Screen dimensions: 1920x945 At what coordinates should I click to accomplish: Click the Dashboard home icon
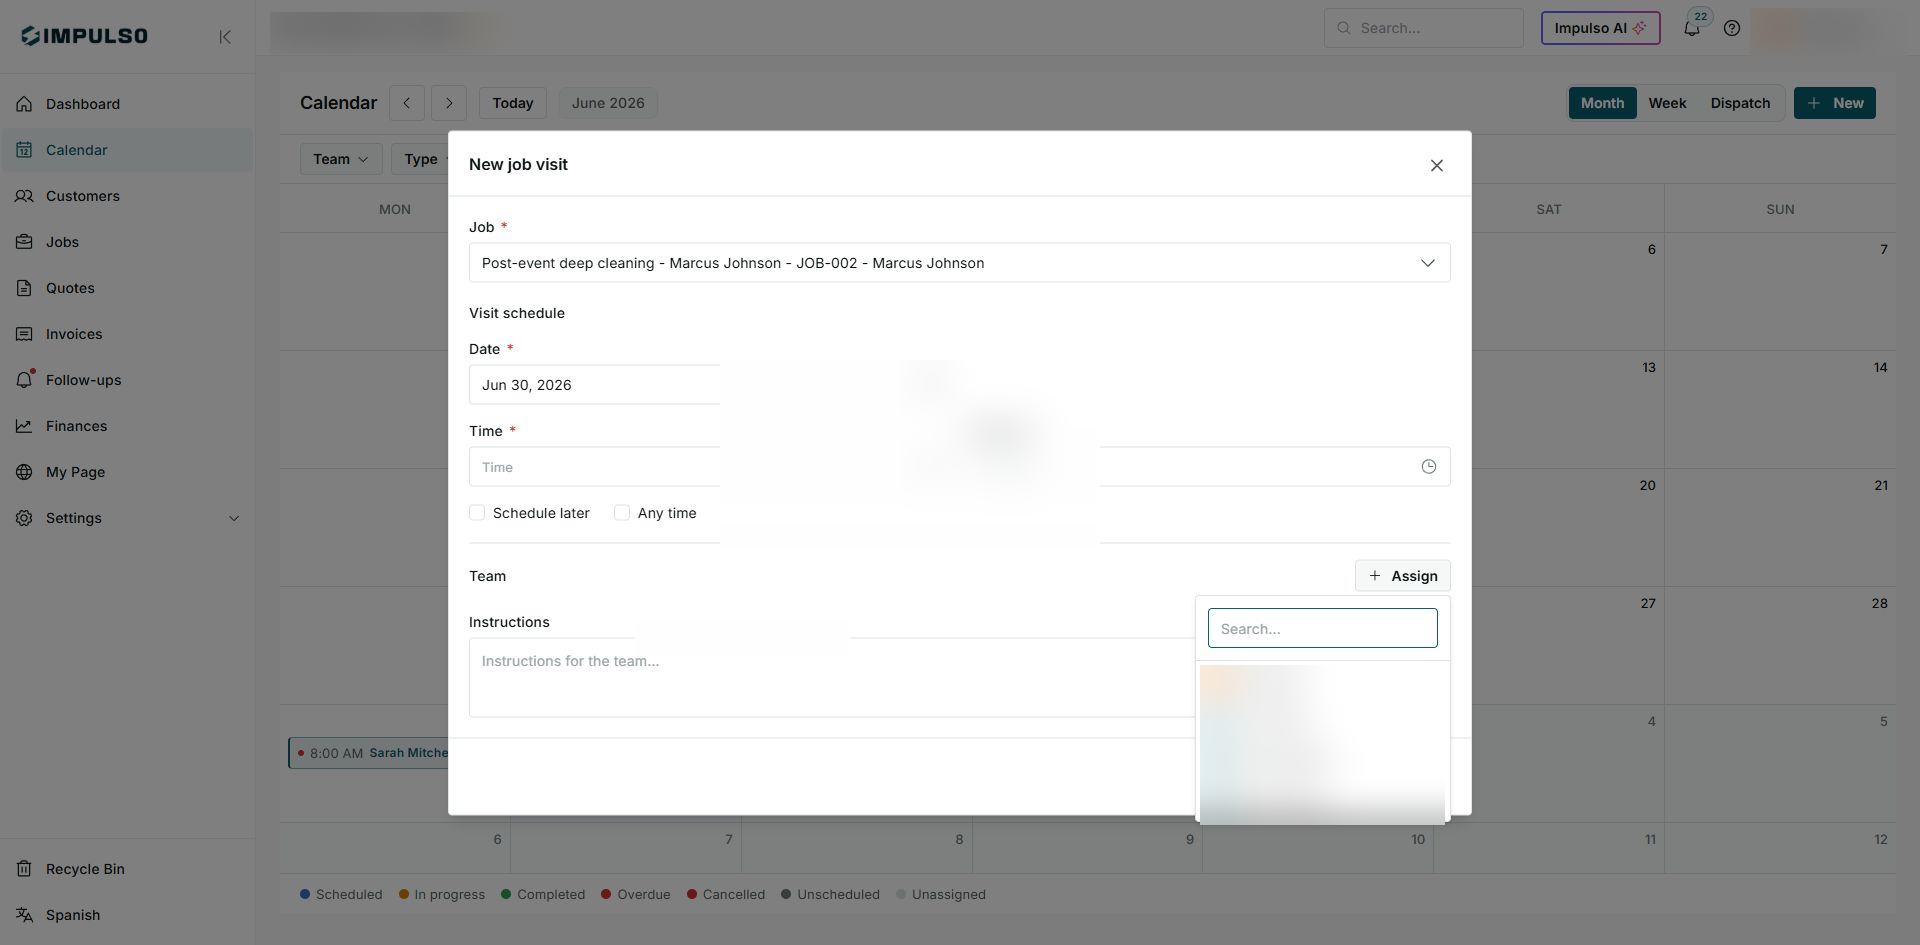[x=24, y=104]
